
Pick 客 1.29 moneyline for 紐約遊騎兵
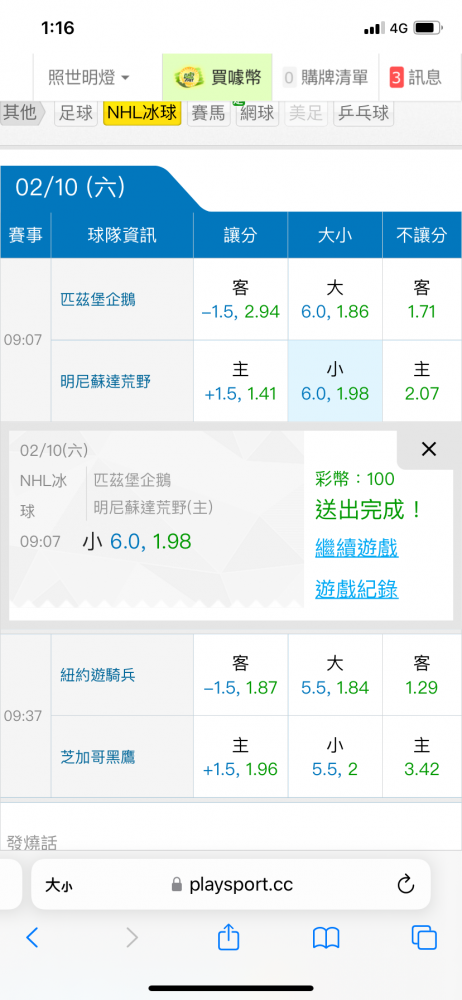tap(422, 675)
